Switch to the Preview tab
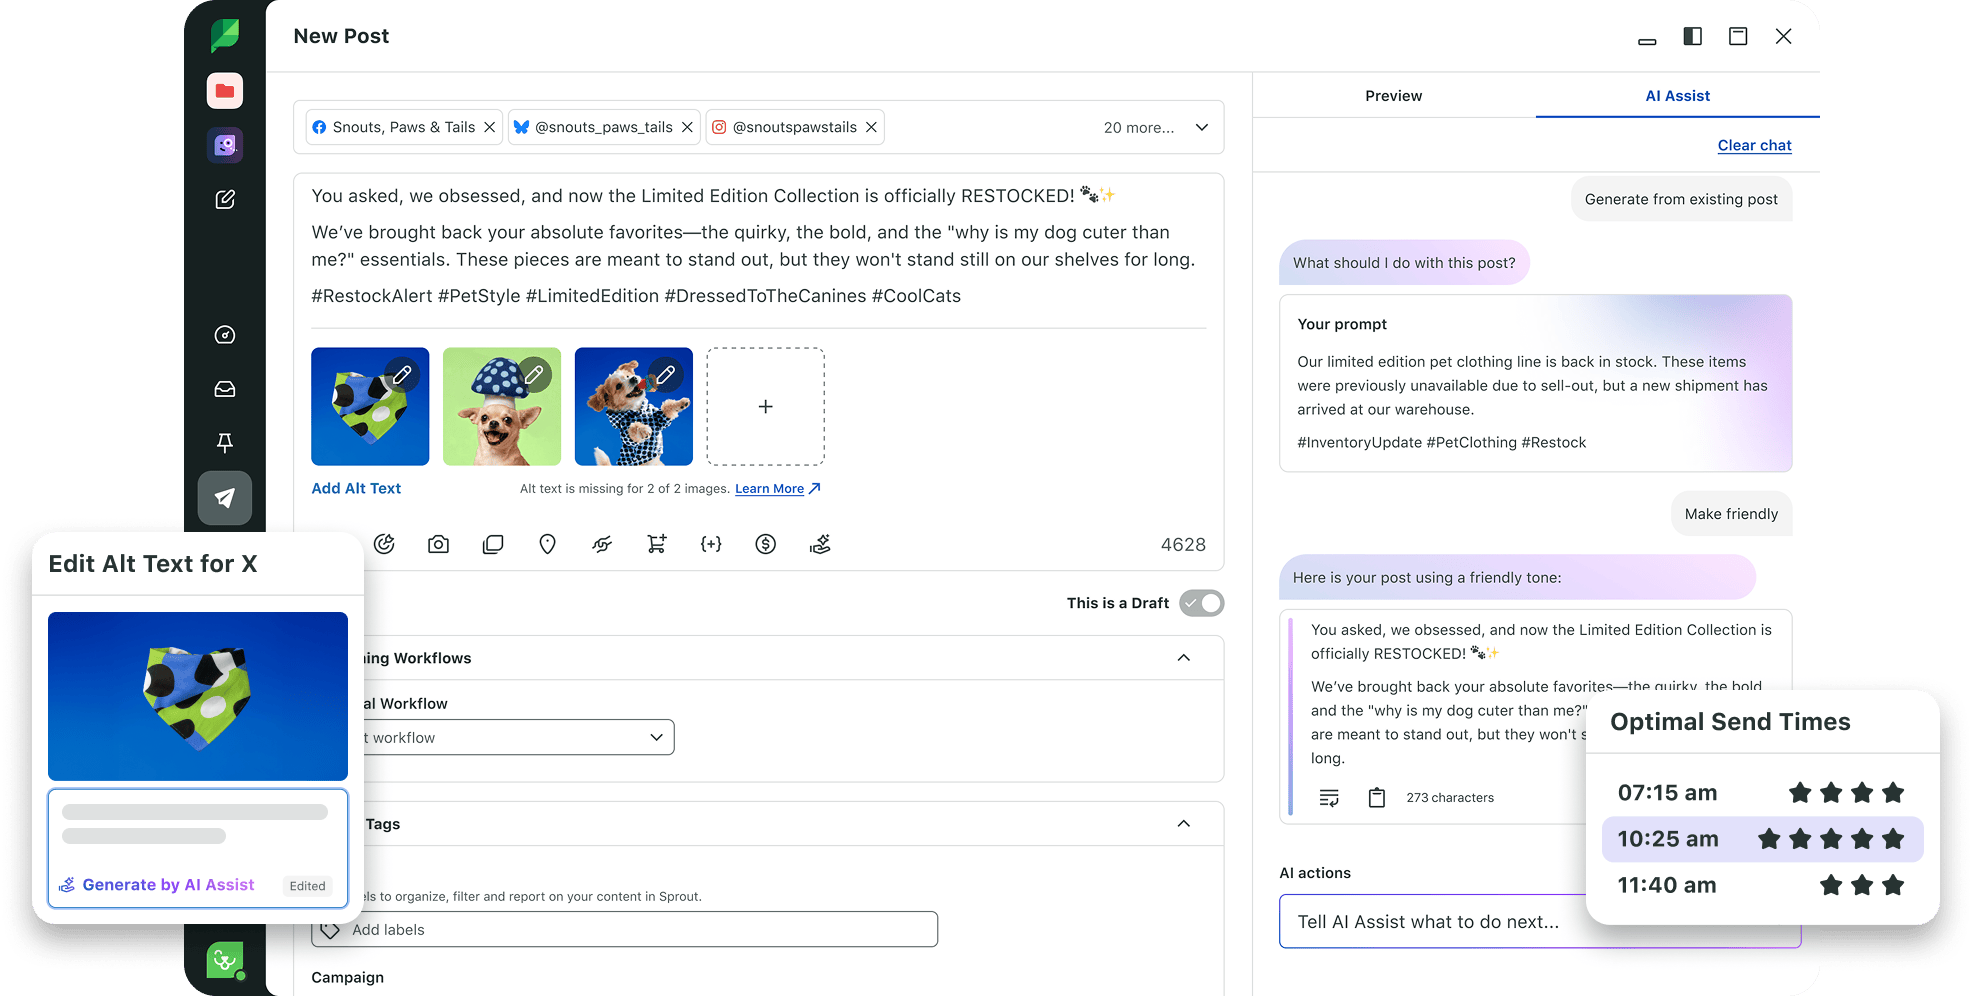This screenshot has width=1972, height=996. tap(1394, 96)
